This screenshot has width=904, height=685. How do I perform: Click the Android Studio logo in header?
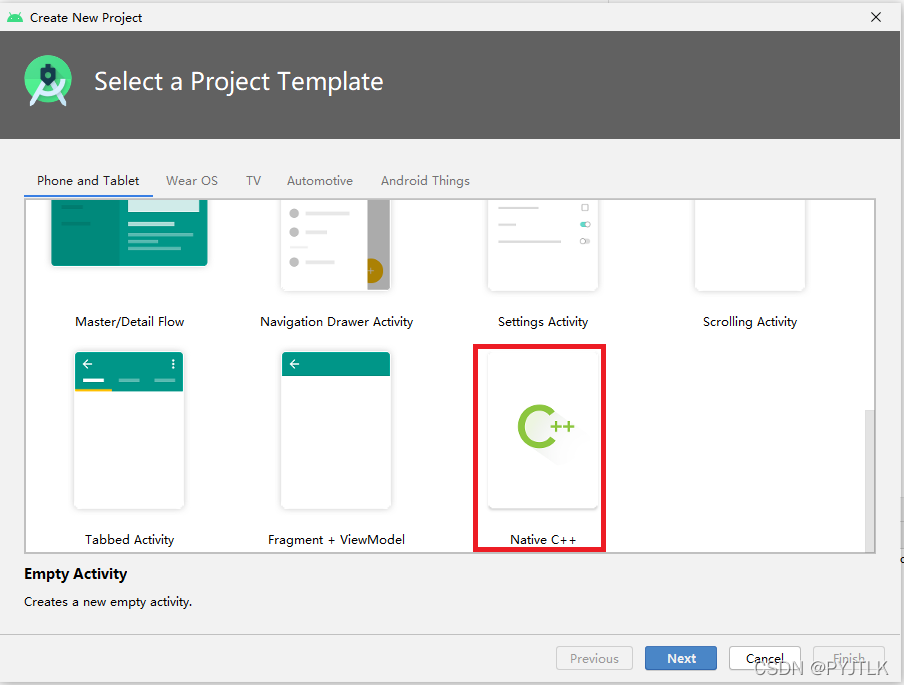48,81
